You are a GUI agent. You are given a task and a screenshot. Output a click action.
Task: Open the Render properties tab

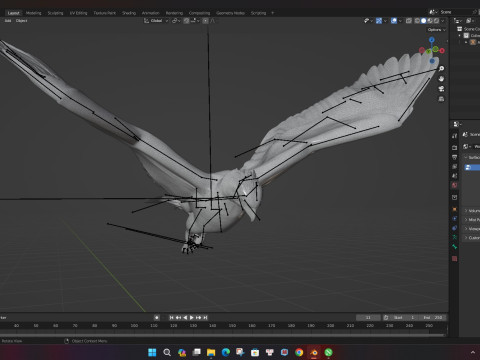point(455,147)
